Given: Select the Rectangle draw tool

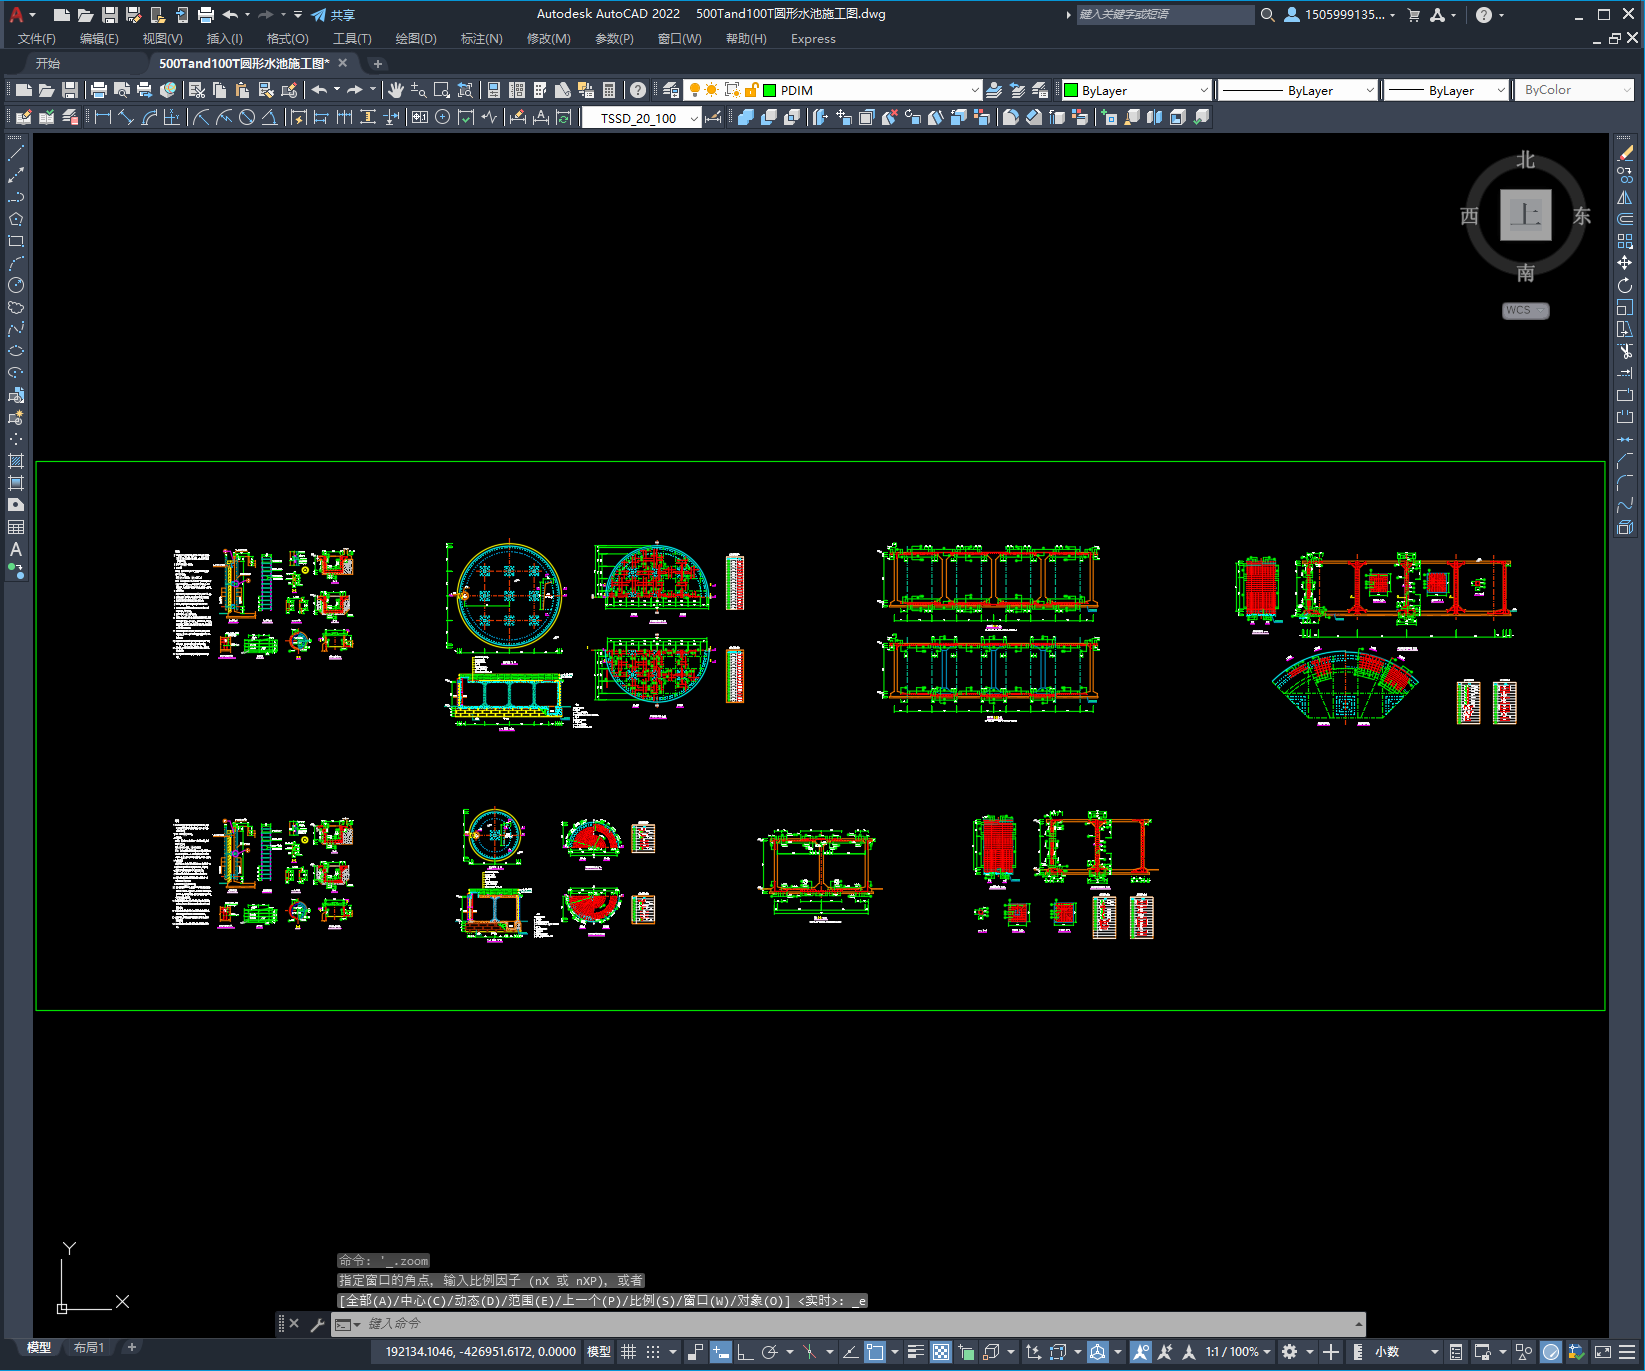Looking at the screenshot, I should click(x=16, y=241).
